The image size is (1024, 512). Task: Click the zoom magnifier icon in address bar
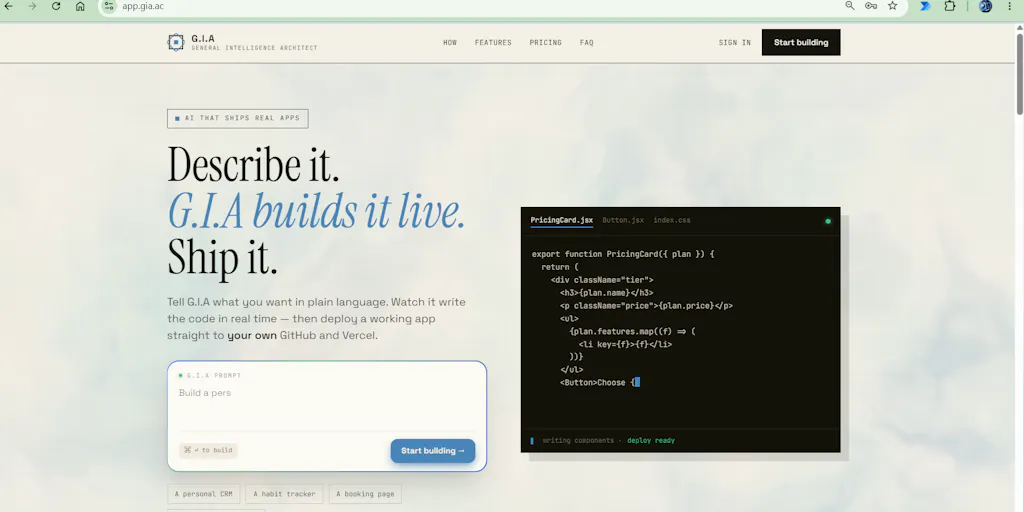850,6
